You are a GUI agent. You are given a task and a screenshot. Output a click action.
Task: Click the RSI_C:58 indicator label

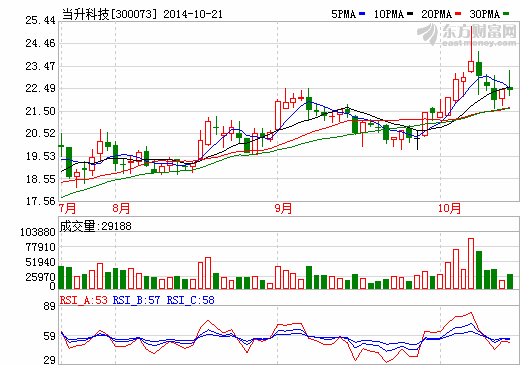(190, 300)
